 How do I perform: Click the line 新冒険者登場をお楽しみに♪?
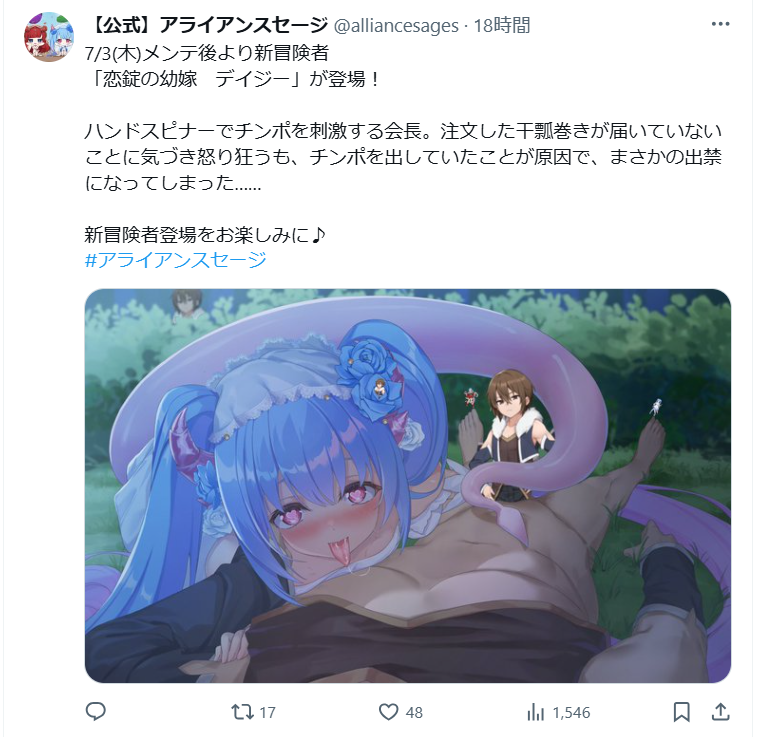pyautogui.click(x=205, y=235)
